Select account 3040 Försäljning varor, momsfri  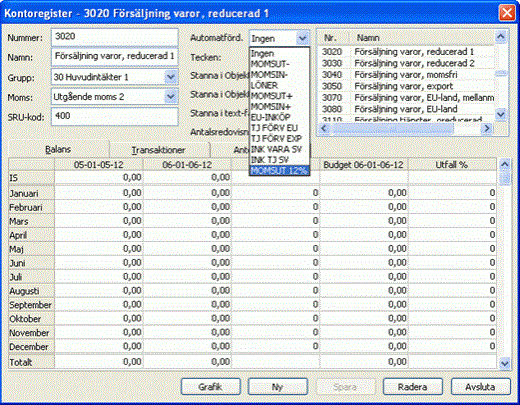tap(406, 75)
